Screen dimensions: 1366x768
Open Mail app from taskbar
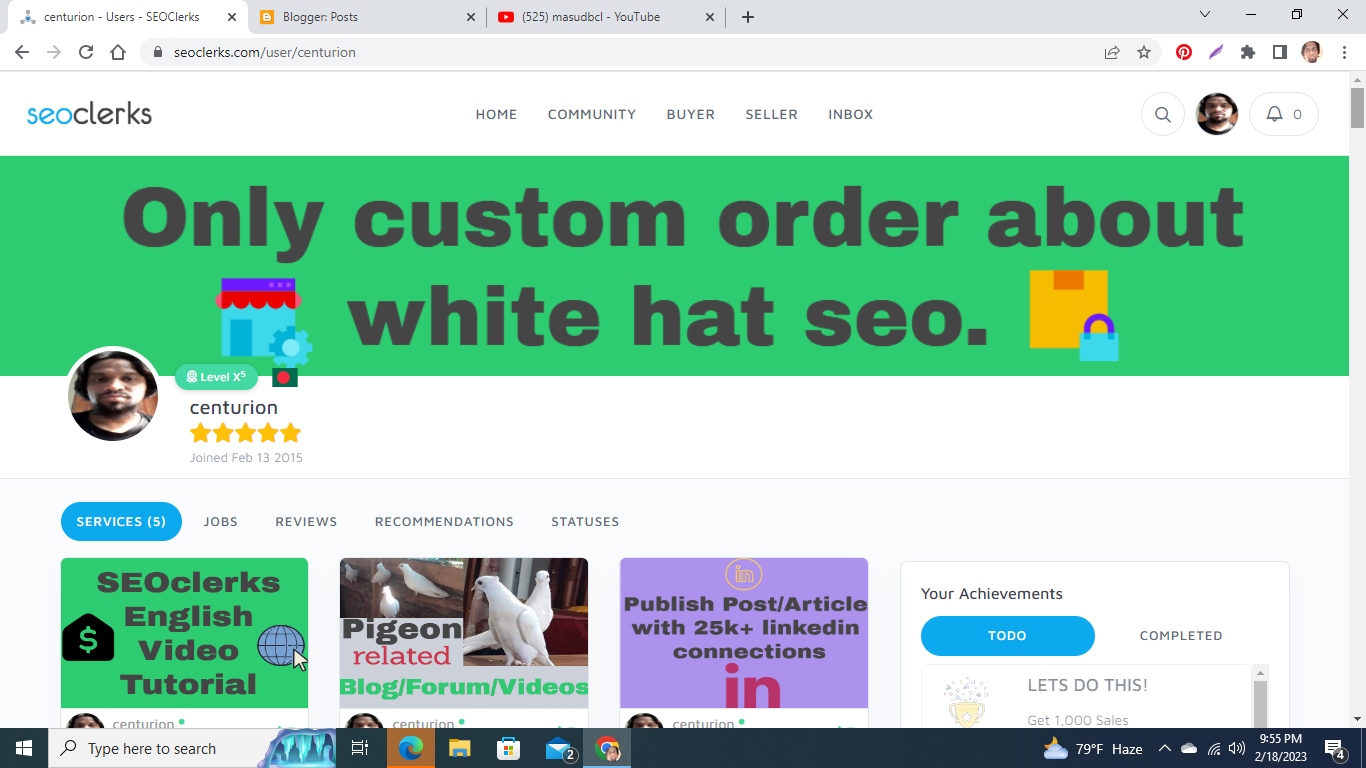point(559,748)
